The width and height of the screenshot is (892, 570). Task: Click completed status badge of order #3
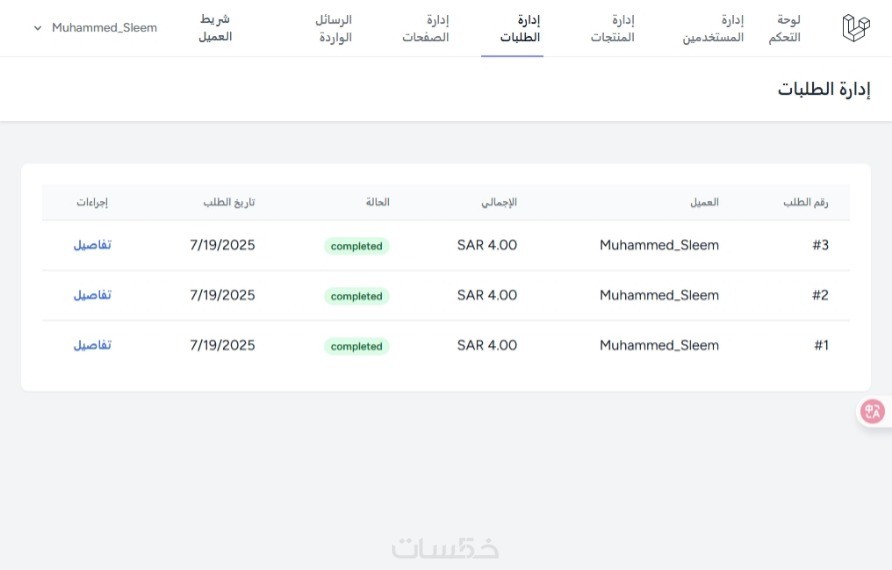point(356,246)
